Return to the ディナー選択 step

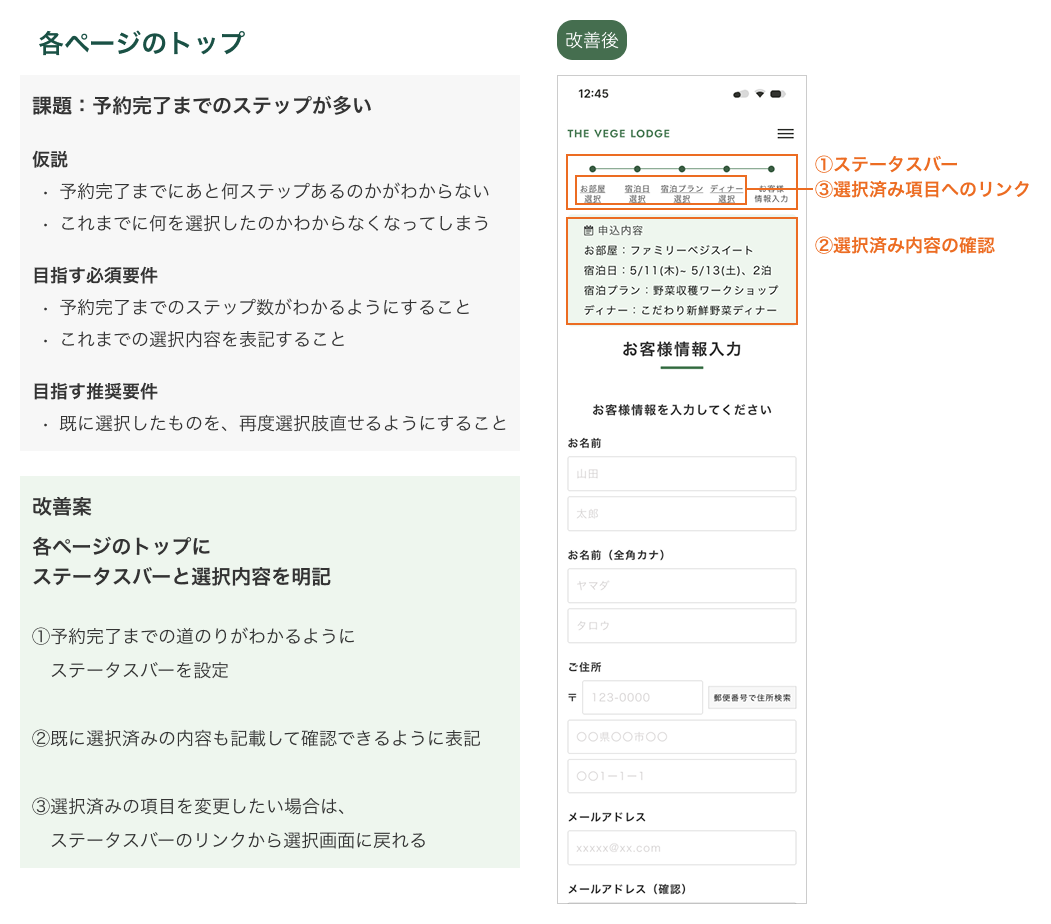click(727, 193)
